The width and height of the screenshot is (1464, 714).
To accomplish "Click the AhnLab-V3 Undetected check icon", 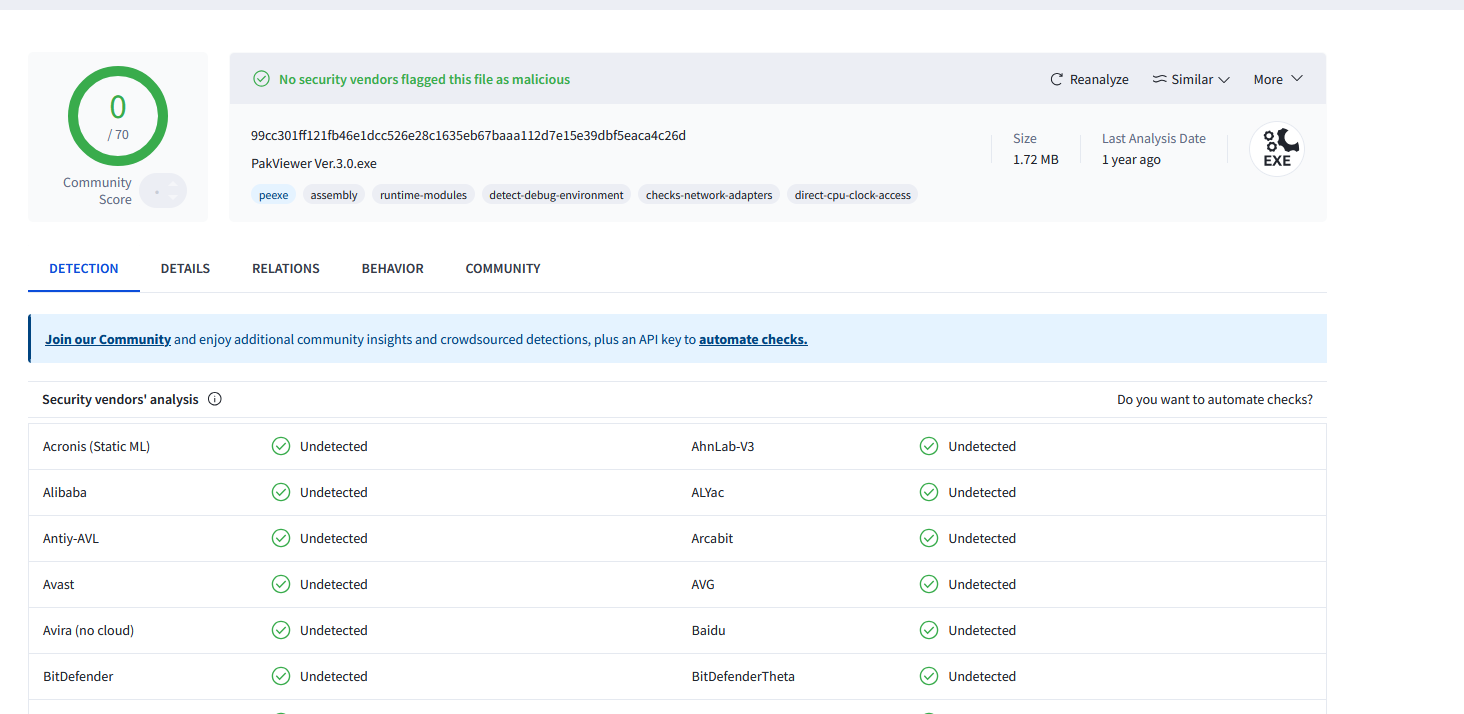I will pos(929,446).
